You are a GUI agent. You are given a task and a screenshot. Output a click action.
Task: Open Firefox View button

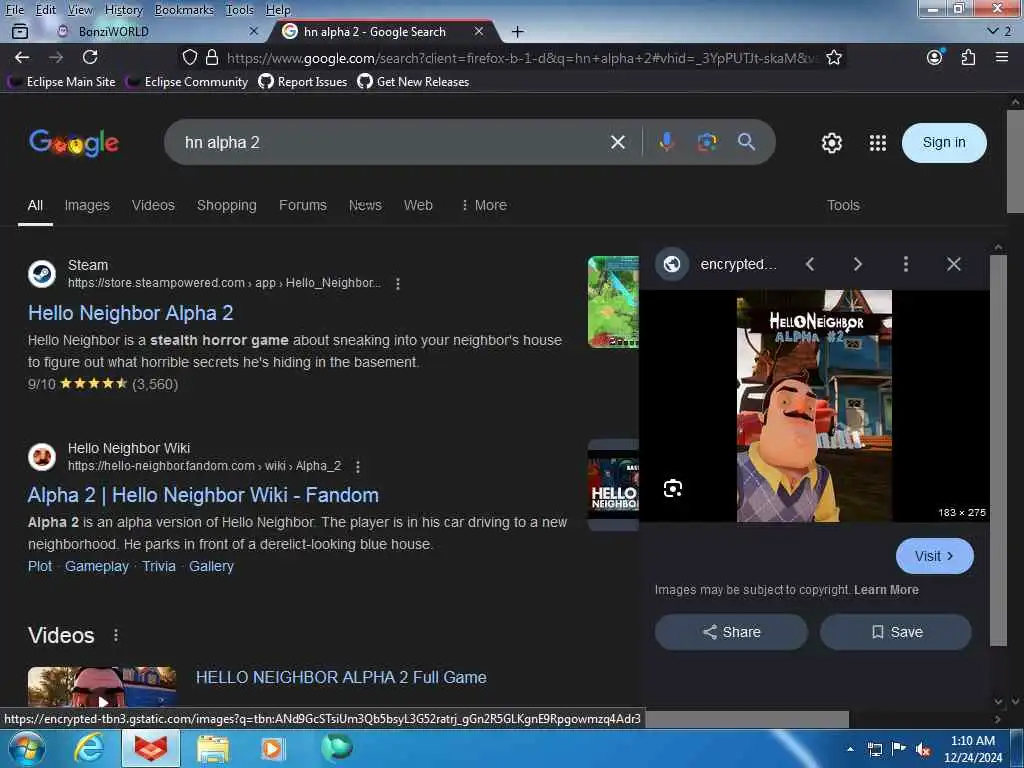pyautogui.click(x=20, y=31)
